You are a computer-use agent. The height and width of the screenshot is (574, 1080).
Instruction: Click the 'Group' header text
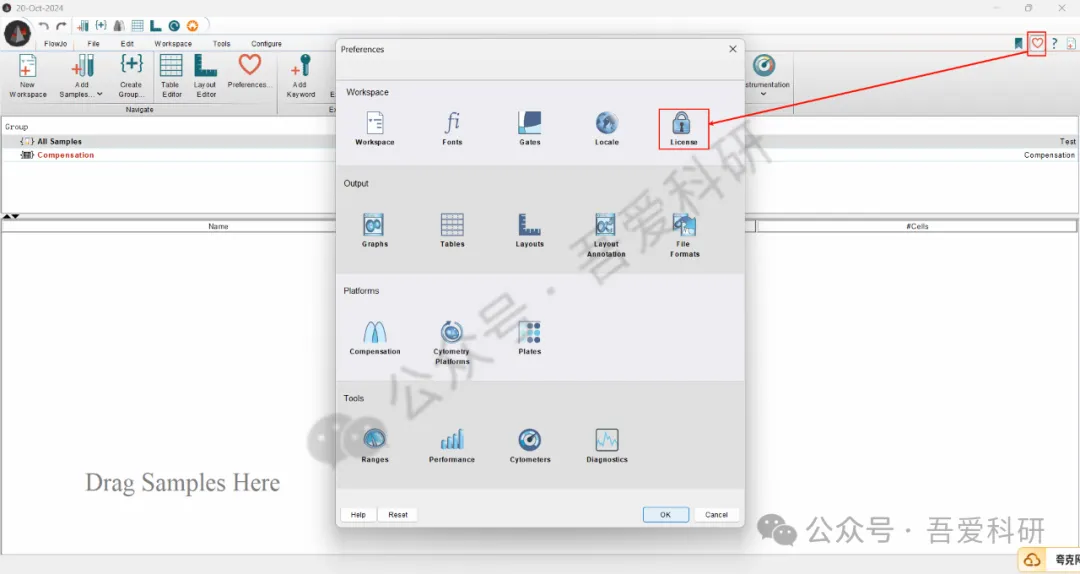tap(17, 127)
